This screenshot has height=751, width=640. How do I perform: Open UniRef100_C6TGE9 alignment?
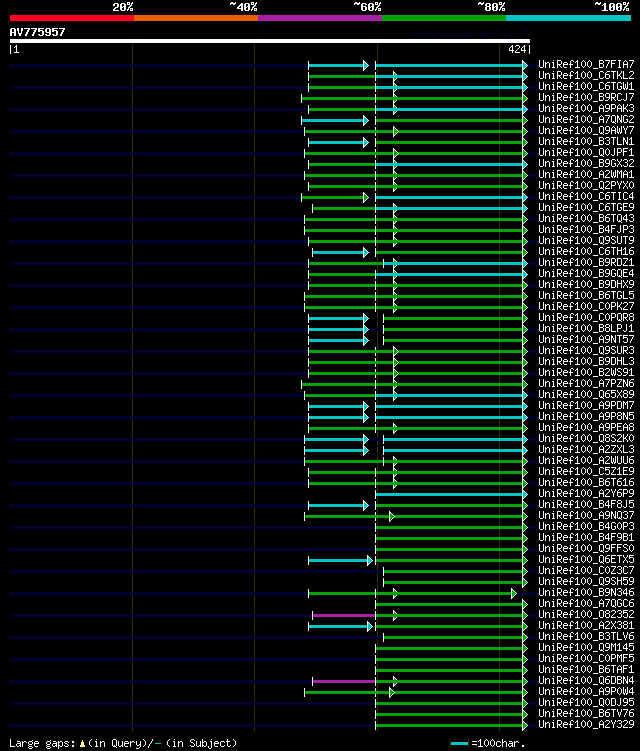coord(586,207)
